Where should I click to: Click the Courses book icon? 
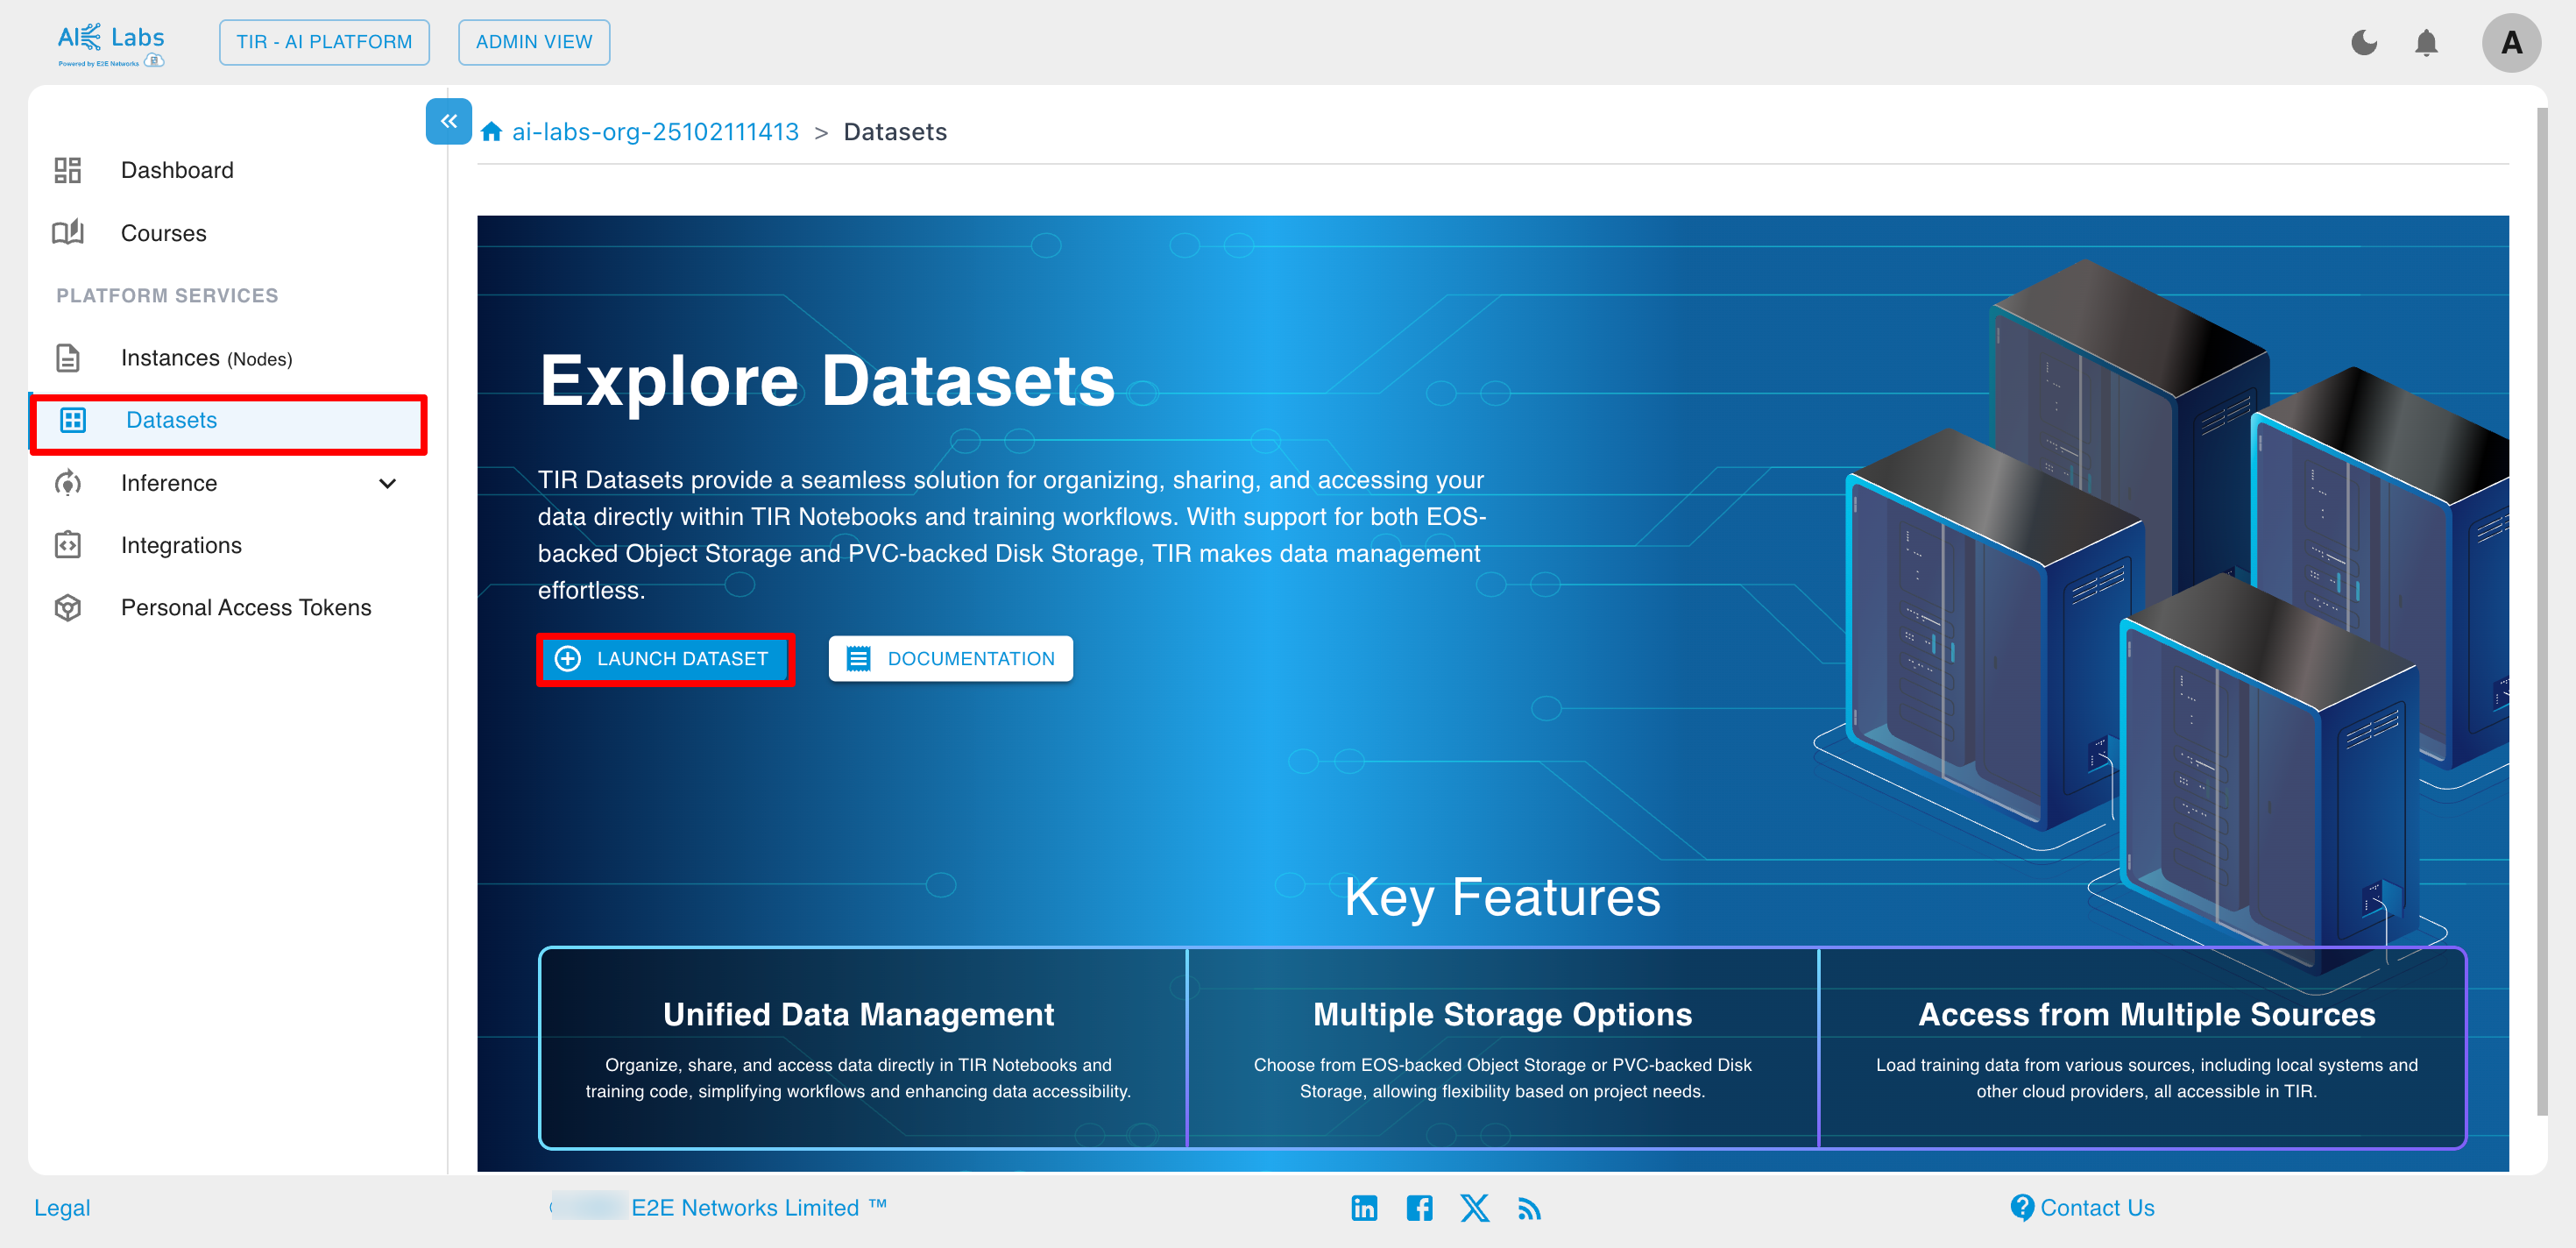[68, 233]
